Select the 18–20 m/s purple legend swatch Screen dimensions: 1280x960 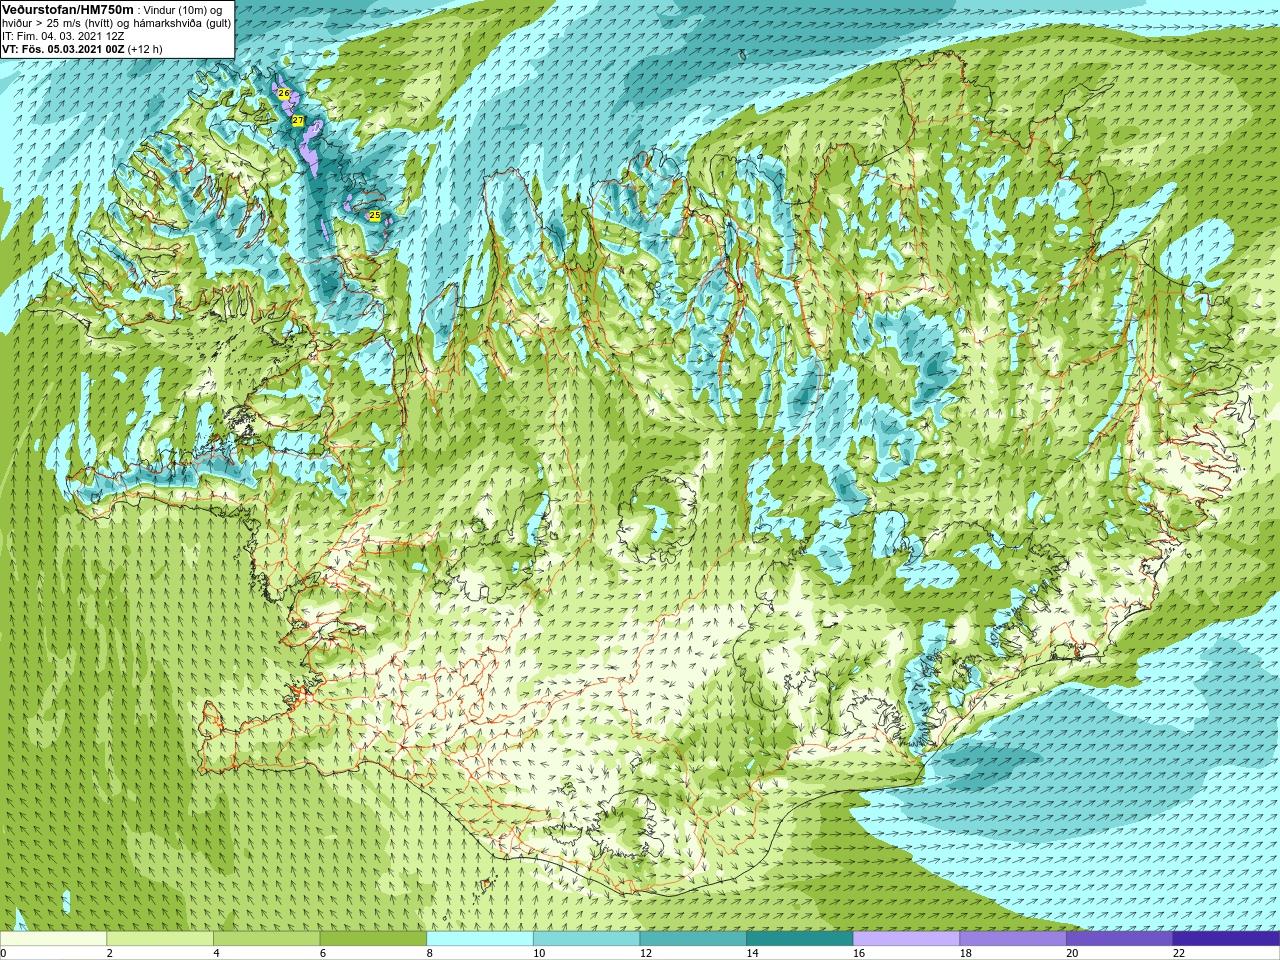(1013, 939)
